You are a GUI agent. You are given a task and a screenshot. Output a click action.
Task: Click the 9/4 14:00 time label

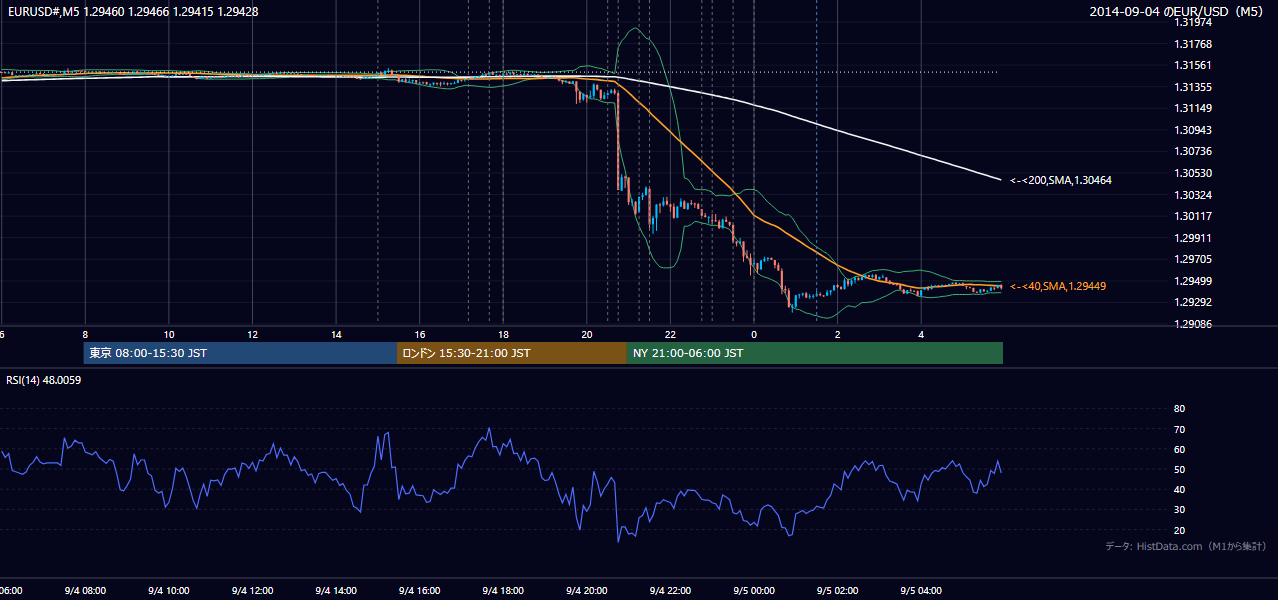(x=336, y=591)
